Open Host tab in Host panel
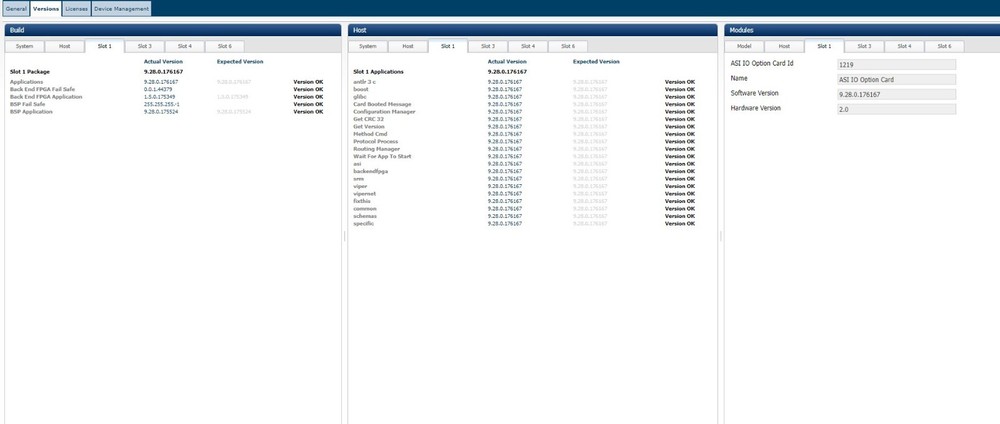Screen dimensions: 1000x424 click(408, 46)
